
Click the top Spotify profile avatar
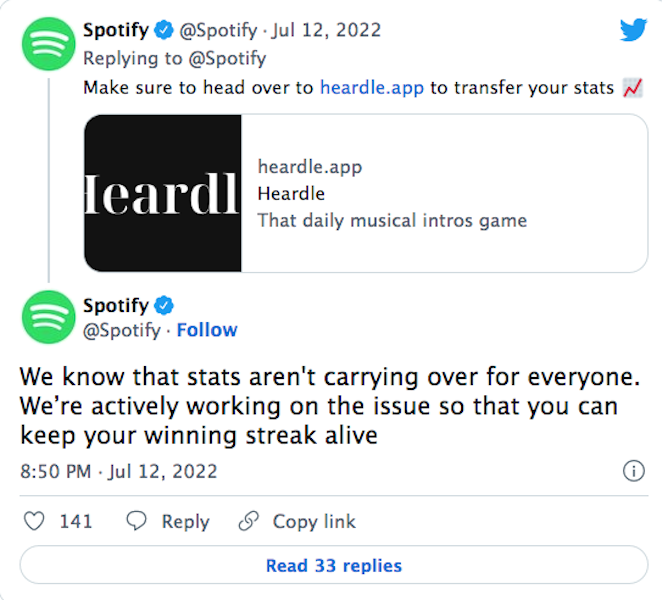click(47, 44)
